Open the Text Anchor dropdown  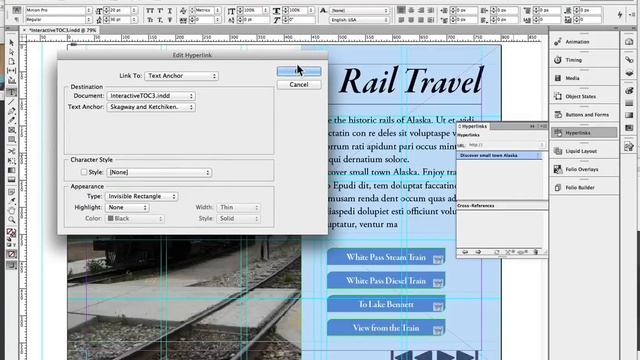coord(151,107)
